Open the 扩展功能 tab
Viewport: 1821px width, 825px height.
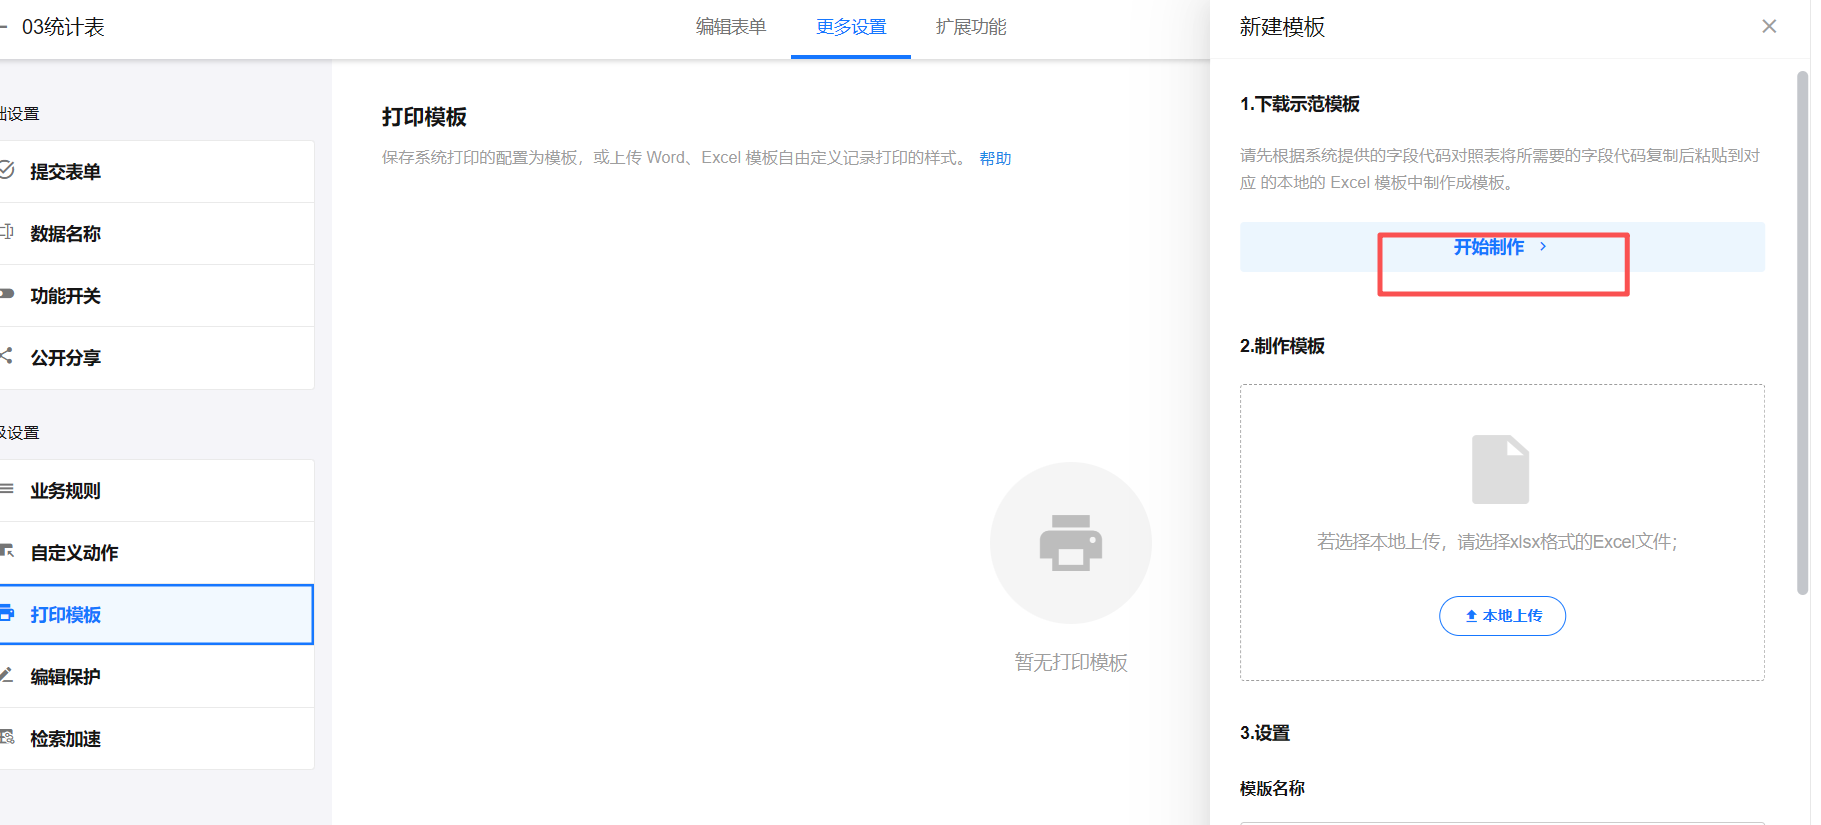971,27
